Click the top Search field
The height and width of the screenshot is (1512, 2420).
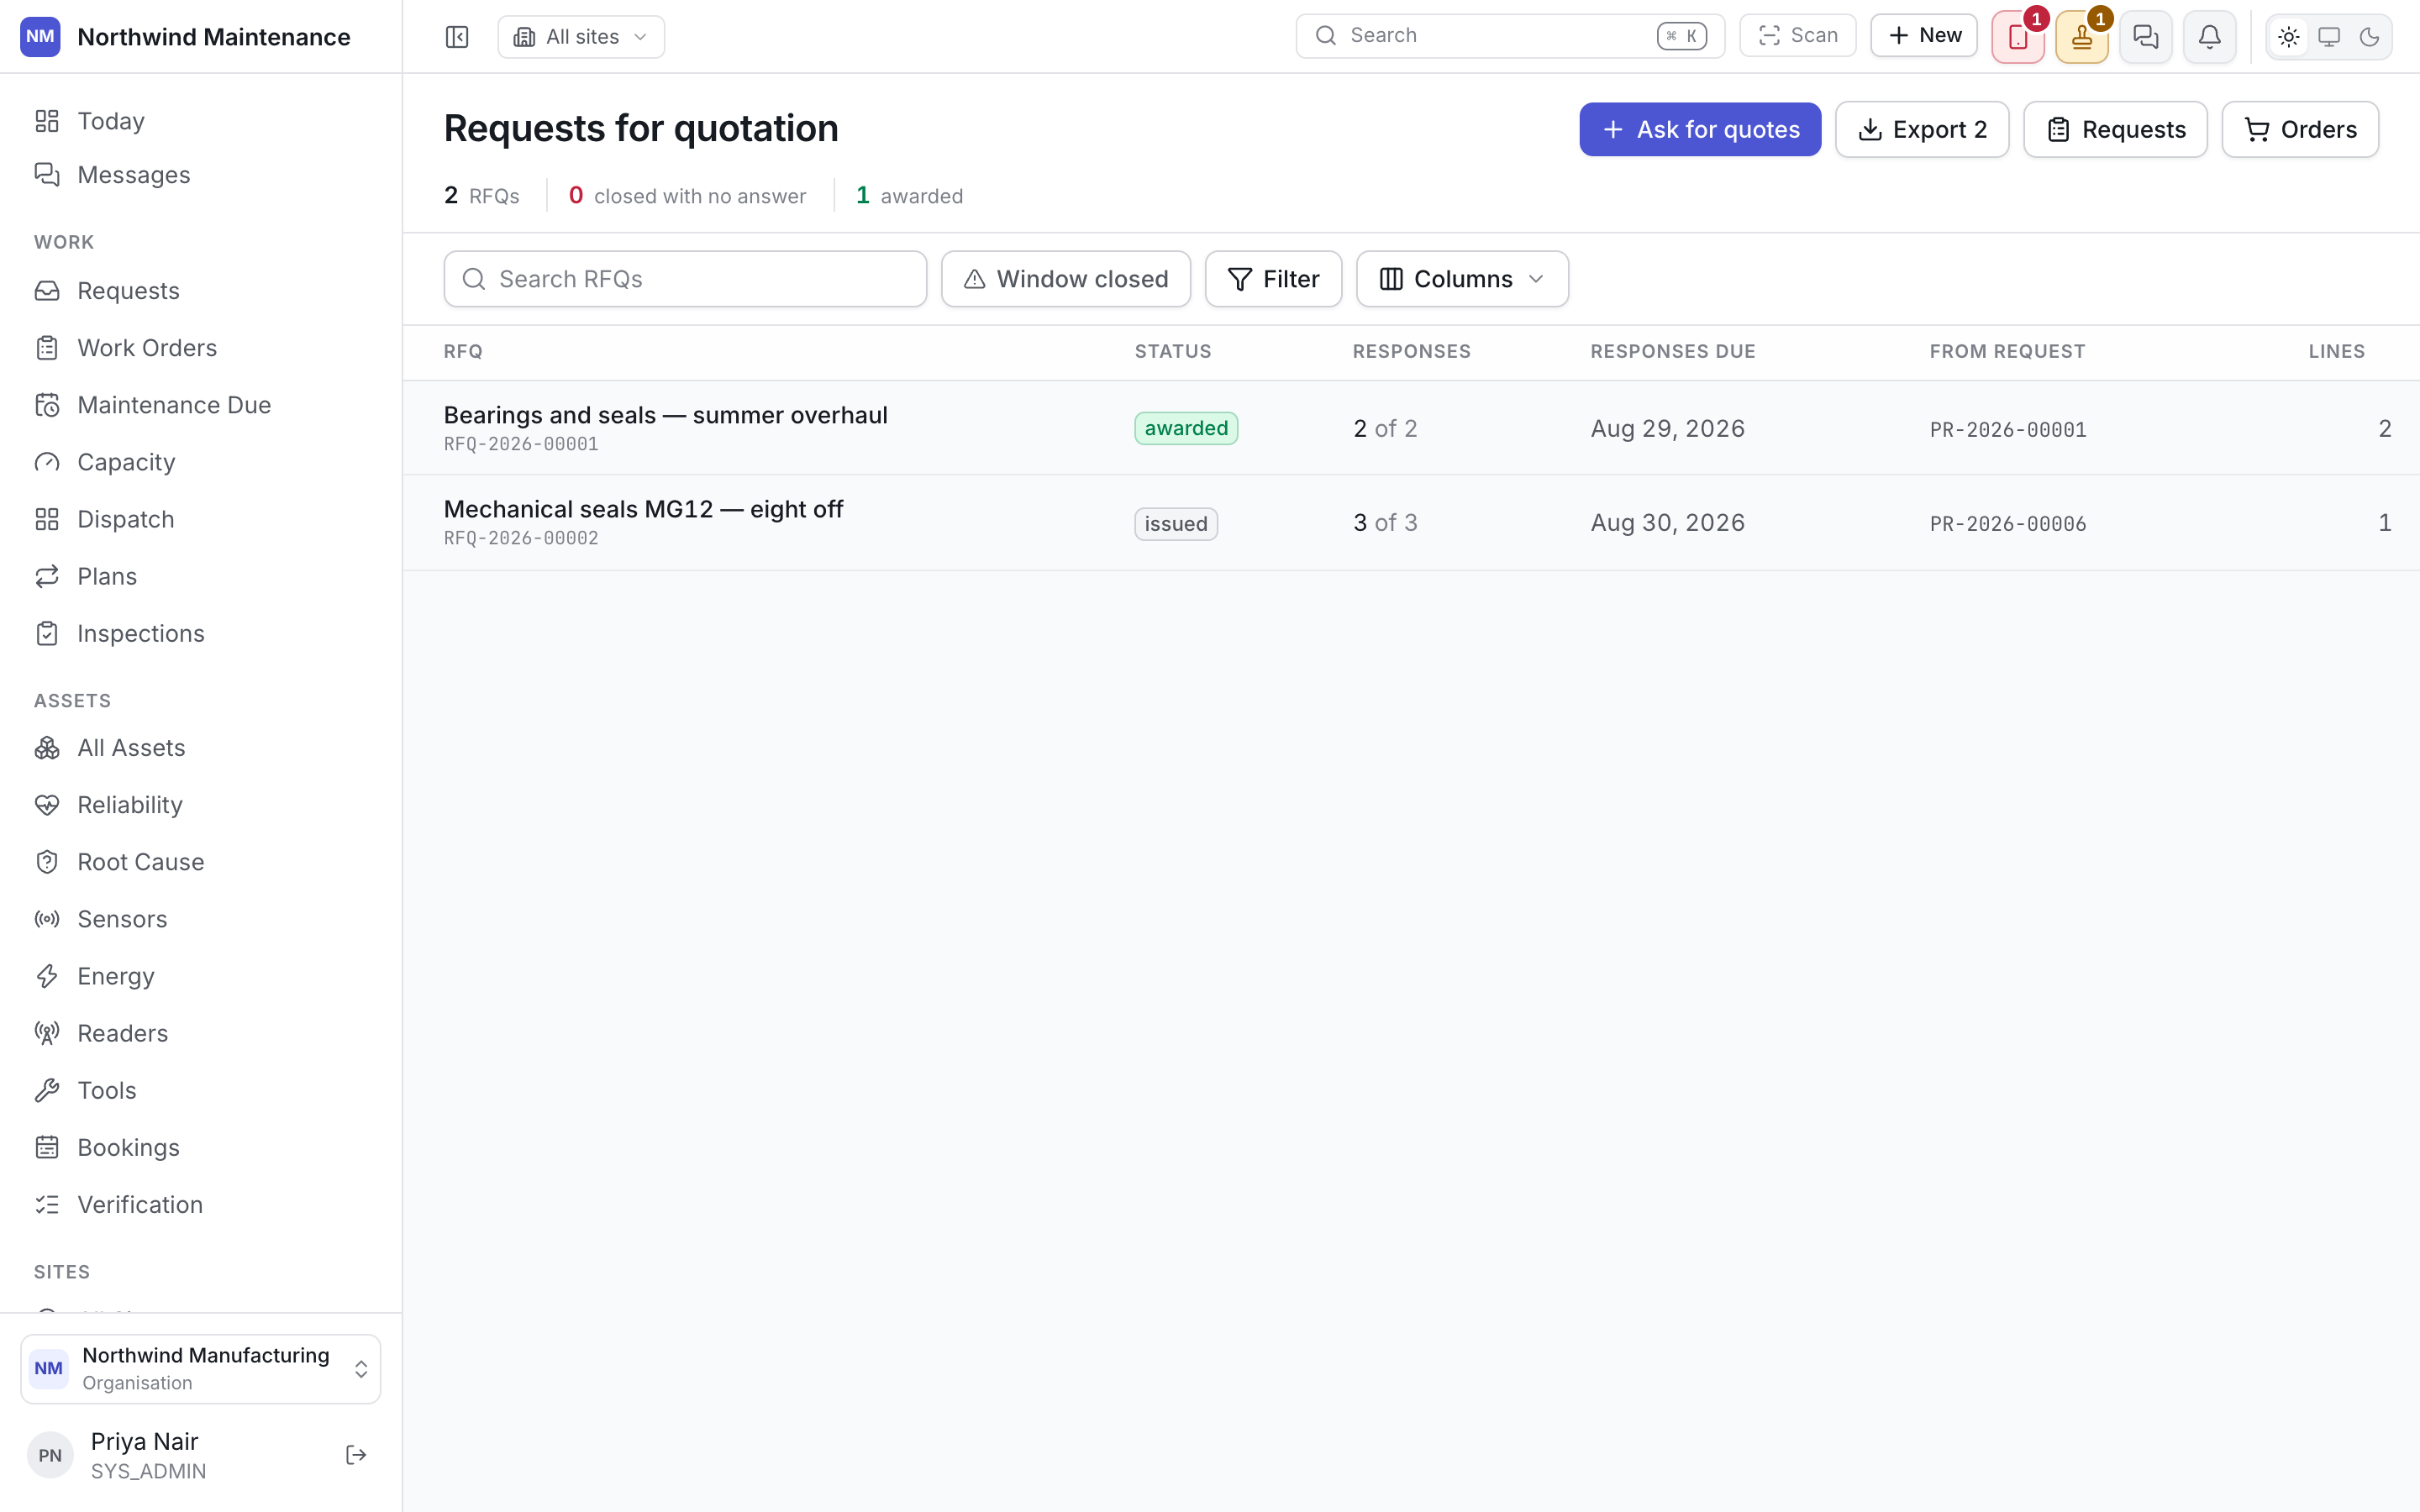[x=1510, y=36]
